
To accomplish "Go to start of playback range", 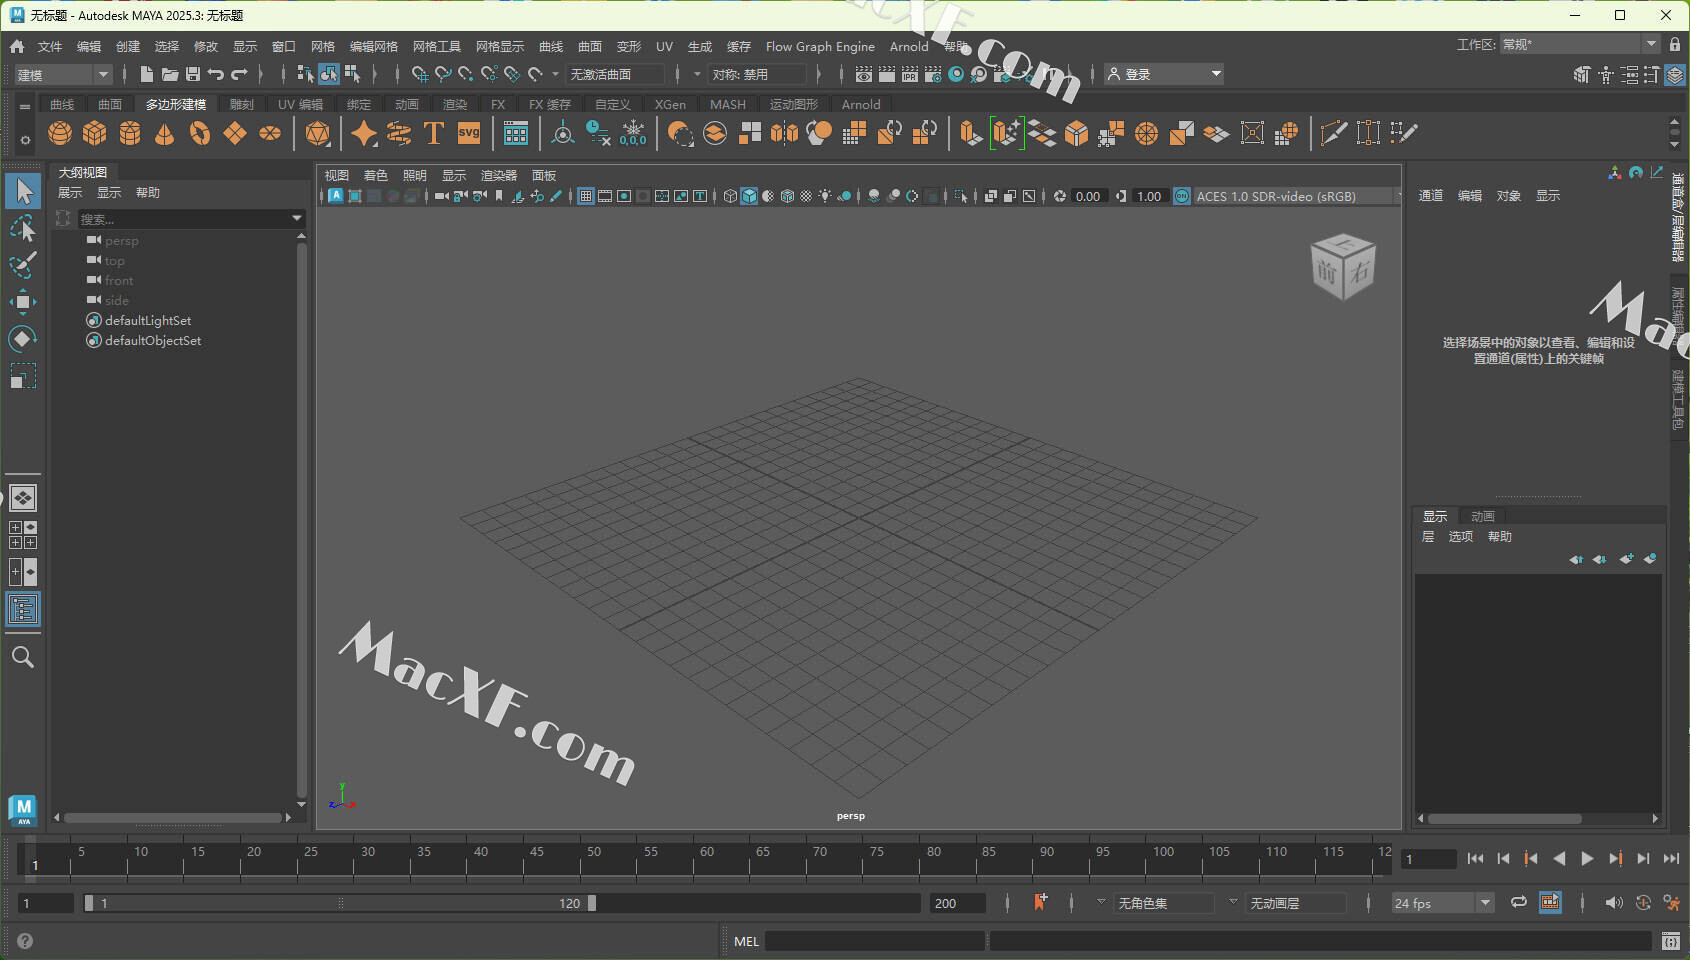I will (1475, 858).
